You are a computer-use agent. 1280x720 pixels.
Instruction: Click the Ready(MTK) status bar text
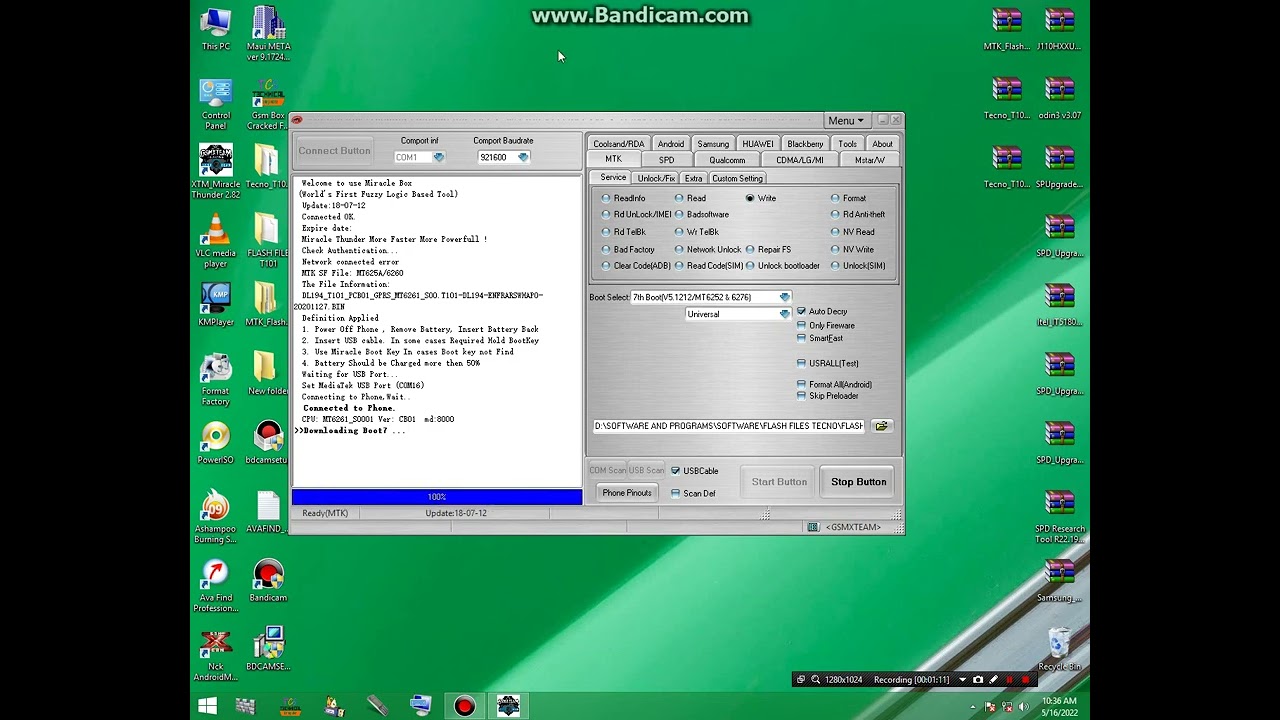pos(325,513)
